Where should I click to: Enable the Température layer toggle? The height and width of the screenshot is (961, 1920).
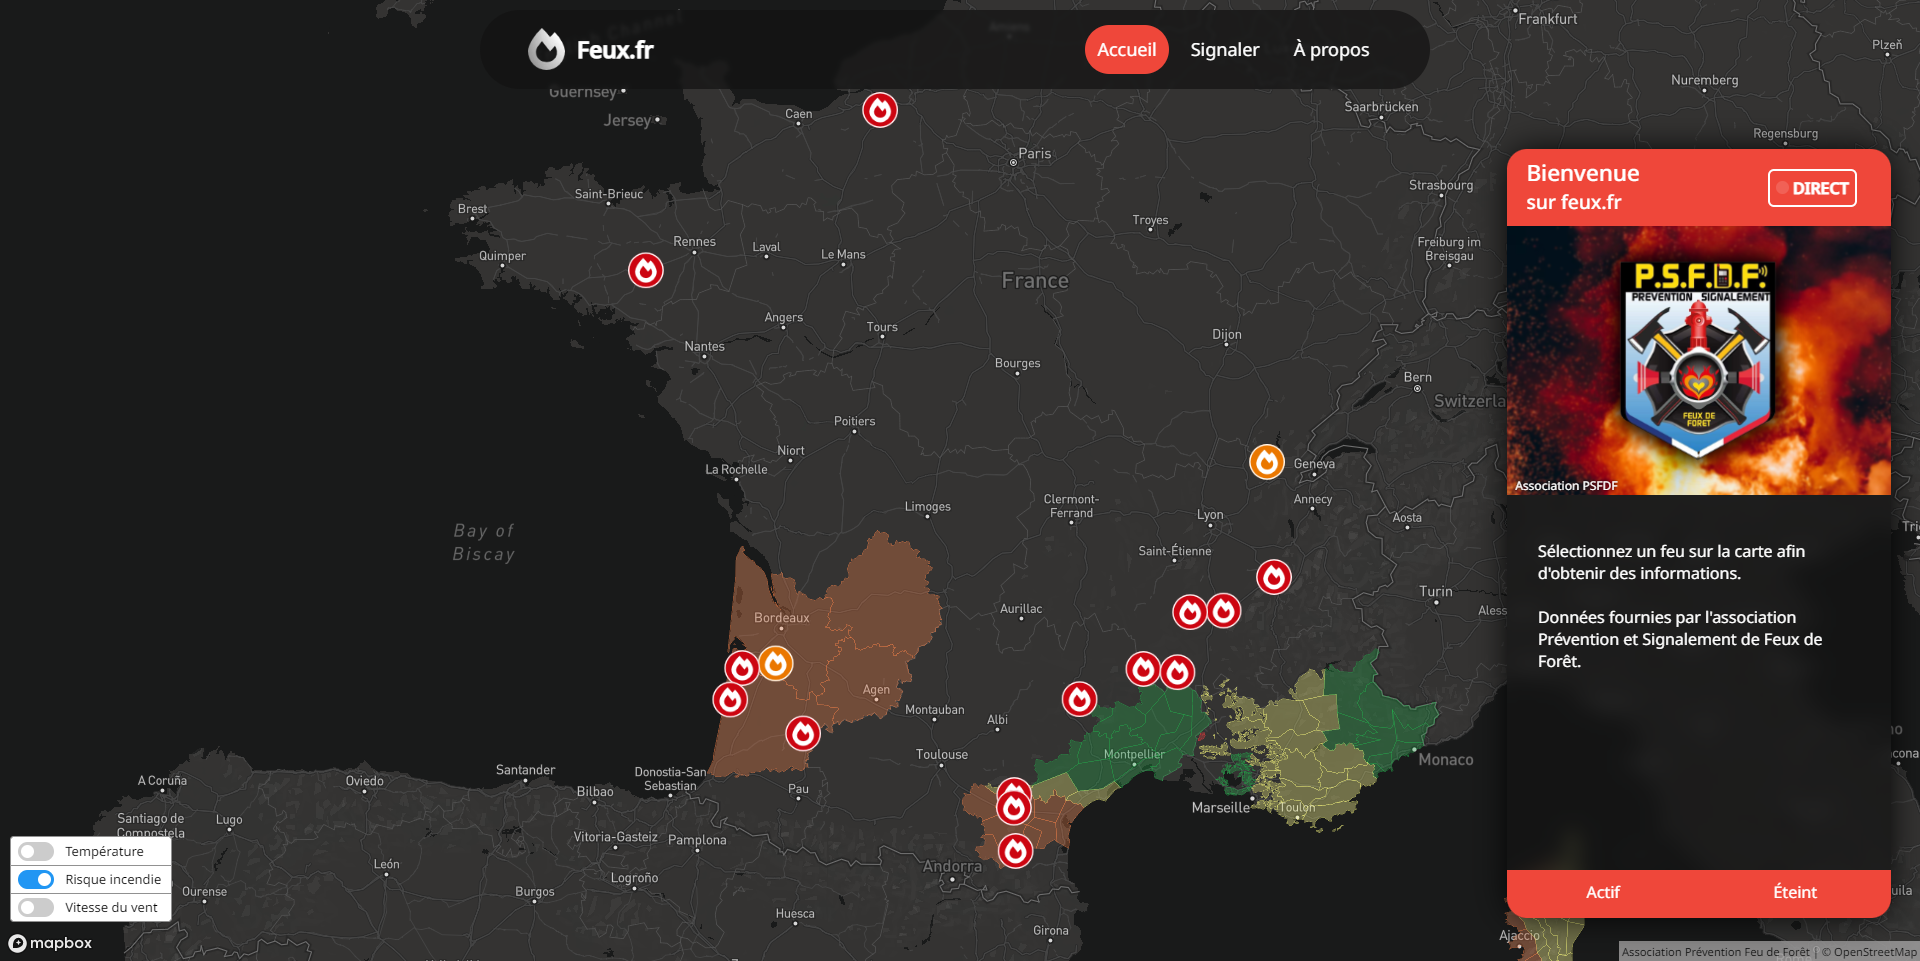point(36,851)
